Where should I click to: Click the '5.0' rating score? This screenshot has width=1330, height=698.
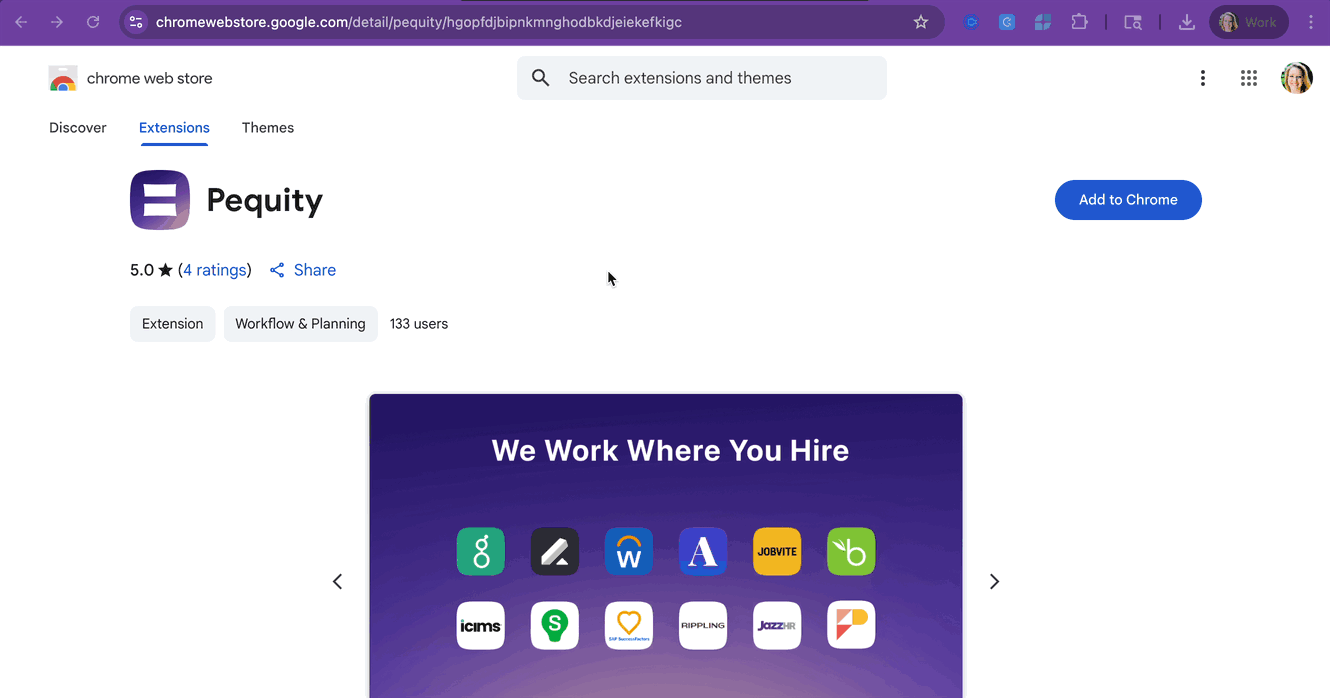pos(142,270)
